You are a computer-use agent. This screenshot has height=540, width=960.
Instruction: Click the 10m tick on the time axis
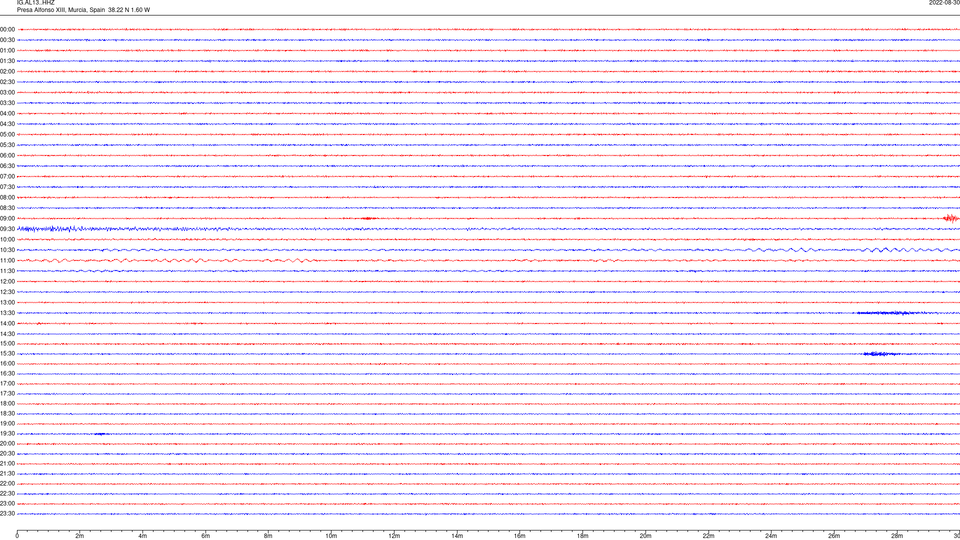pos(331,536)
